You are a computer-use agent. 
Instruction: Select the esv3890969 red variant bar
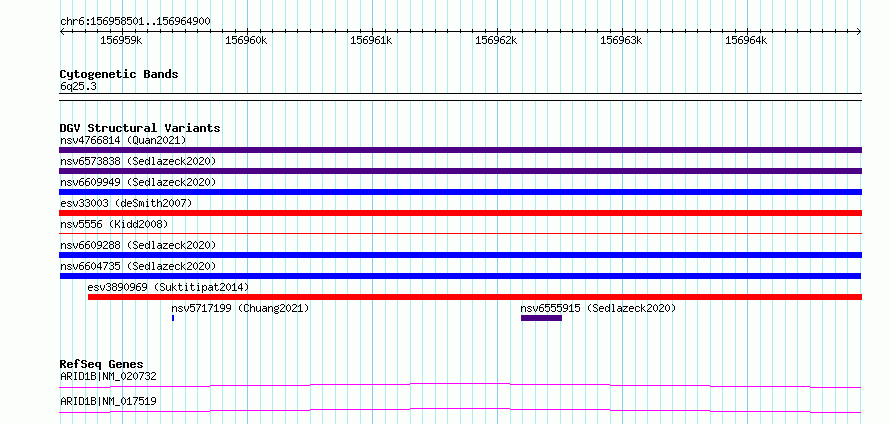coord(475,297)
